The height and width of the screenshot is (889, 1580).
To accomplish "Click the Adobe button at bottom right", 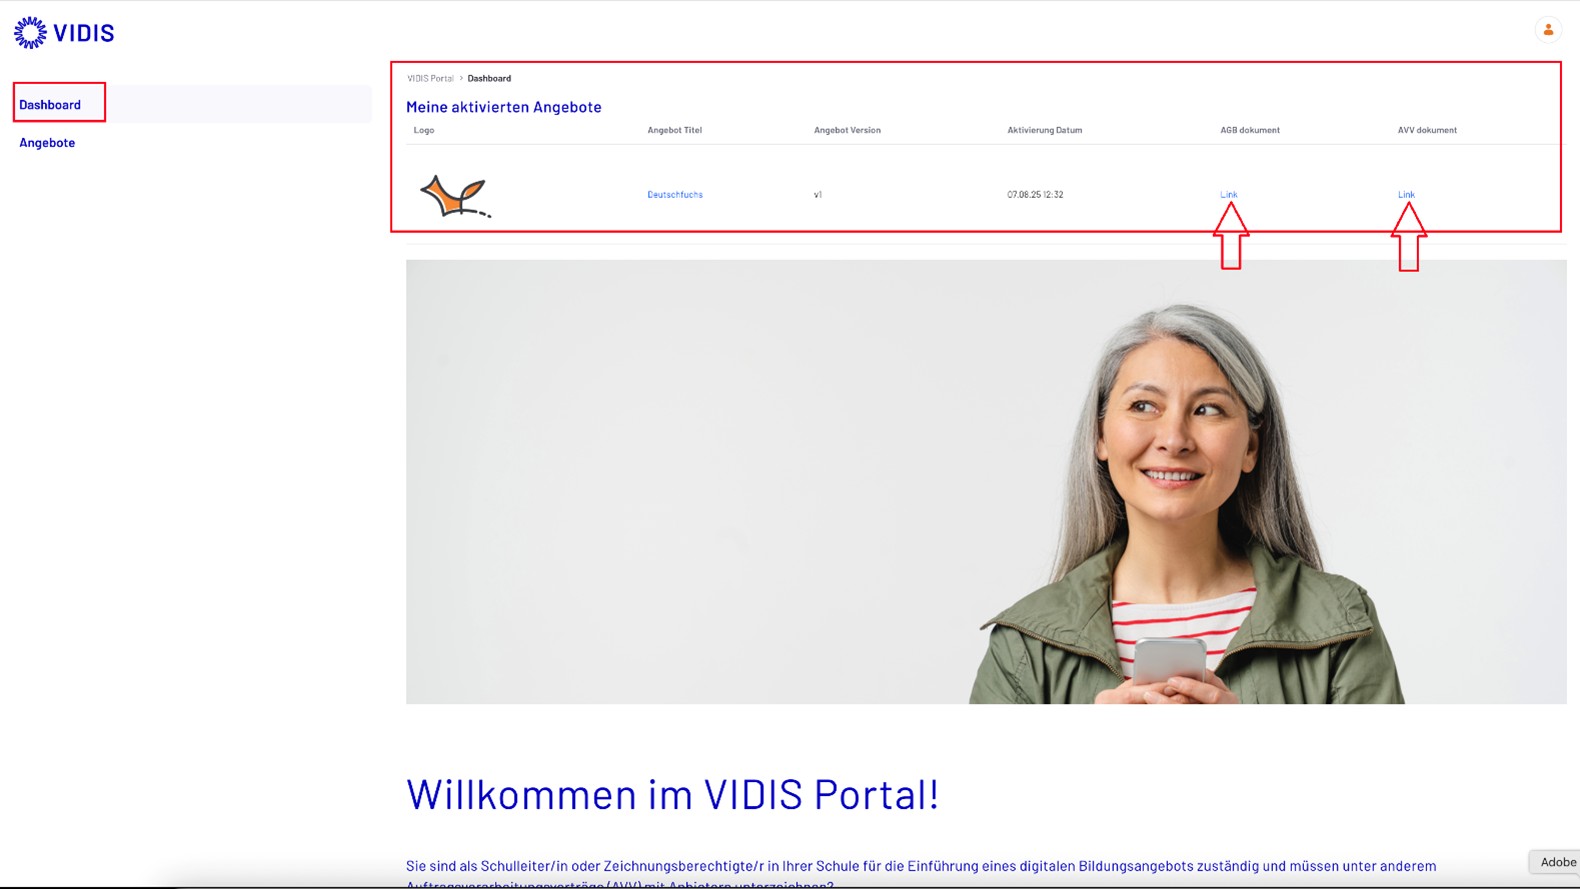I will pos(1556,862).
